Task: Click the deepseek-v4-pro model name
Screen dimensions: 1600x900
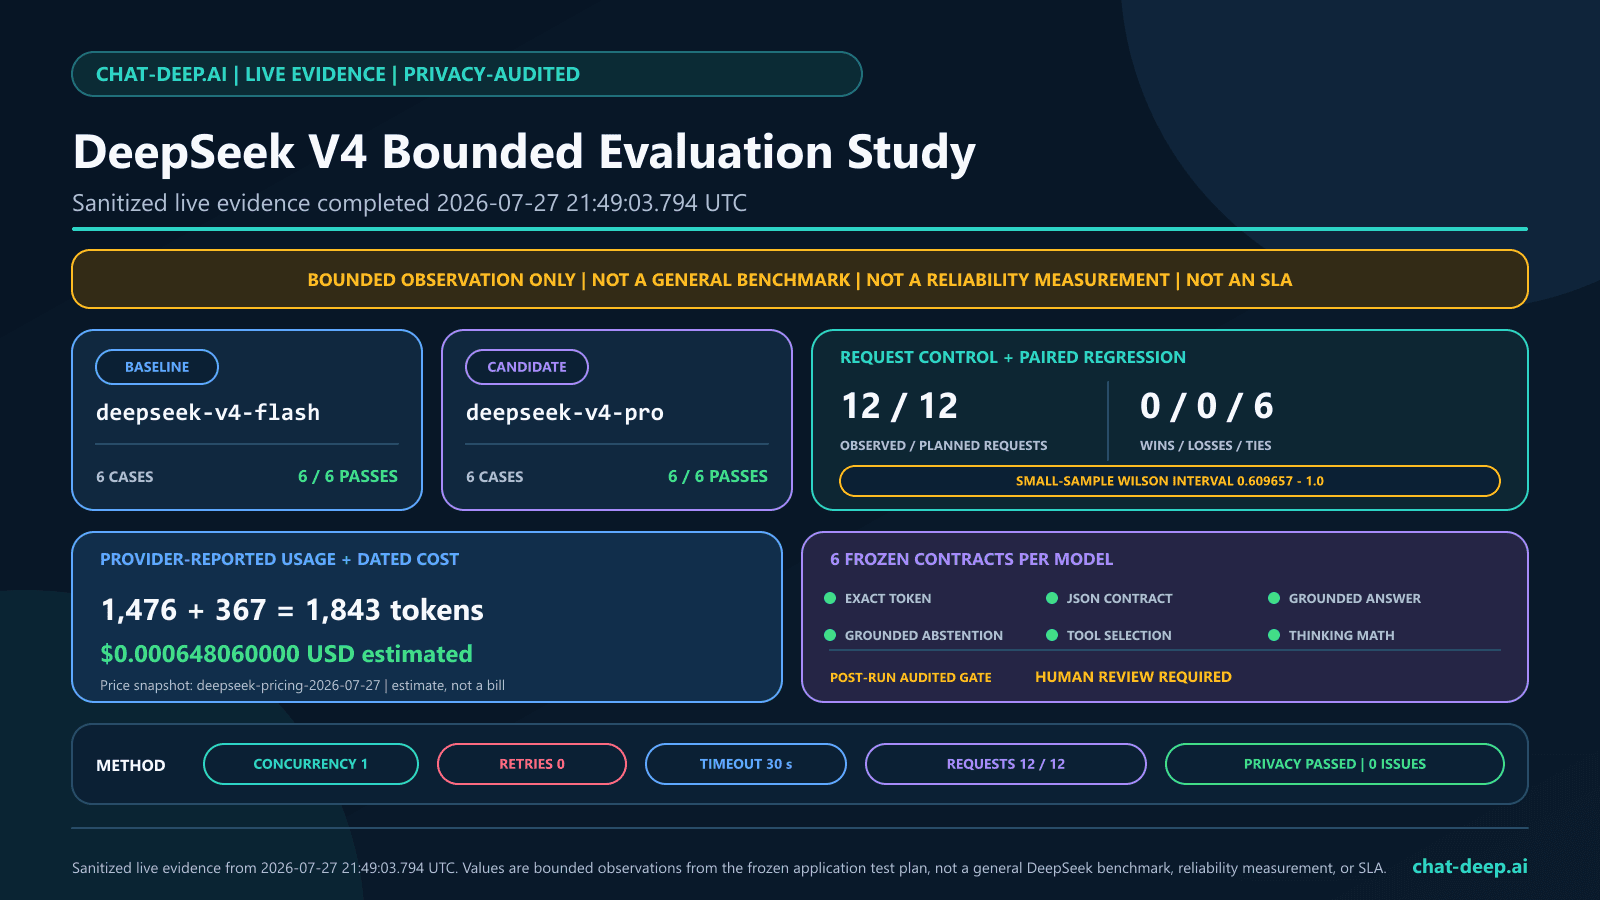Action: (x=565, y=412)
